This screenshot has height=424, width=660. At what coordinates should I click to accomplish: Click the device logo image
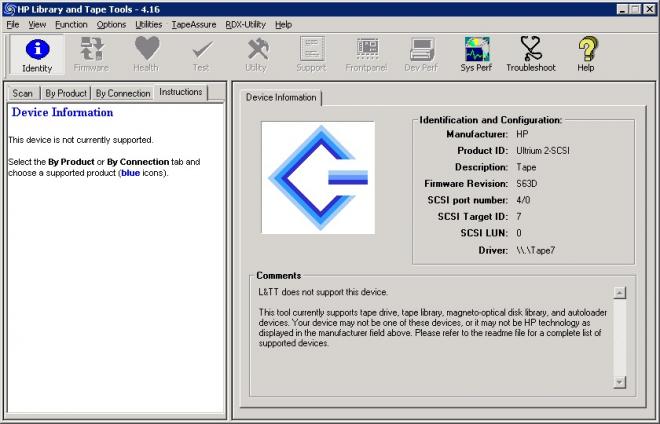[x=318, y=178]
